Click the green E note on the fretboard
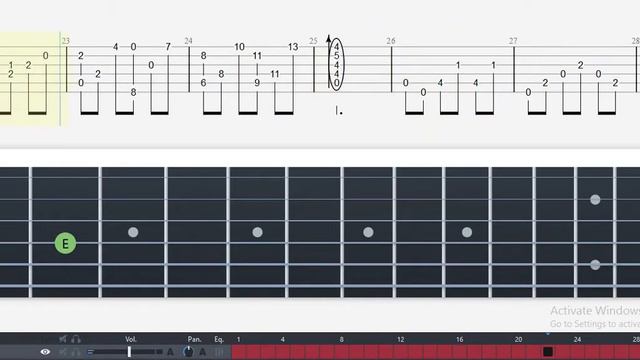 [x=65, y=244]
